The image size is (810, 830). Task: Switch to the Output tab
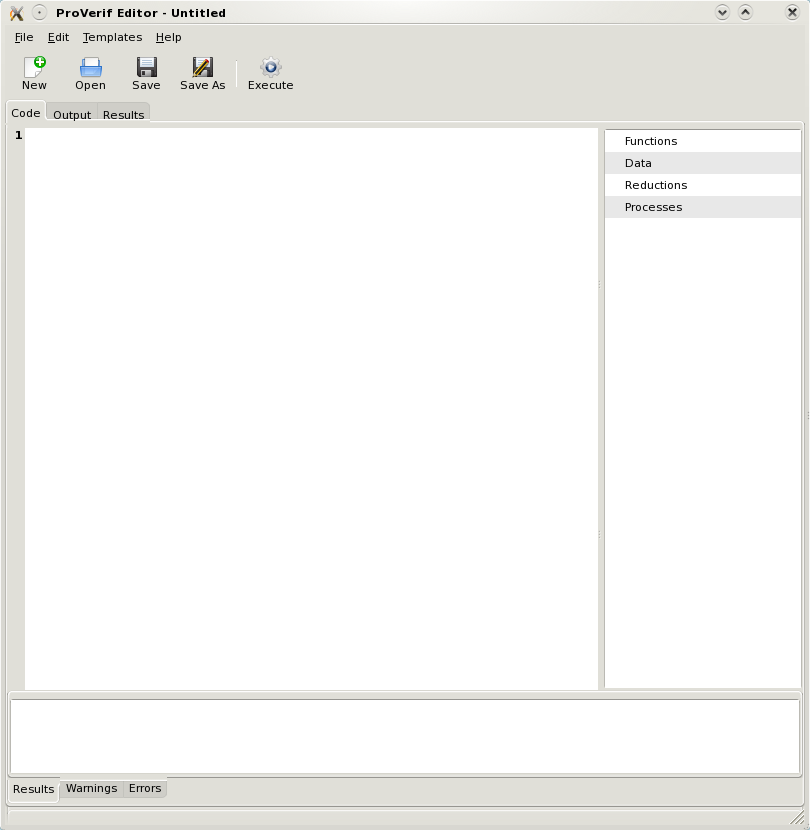[72, 115]
